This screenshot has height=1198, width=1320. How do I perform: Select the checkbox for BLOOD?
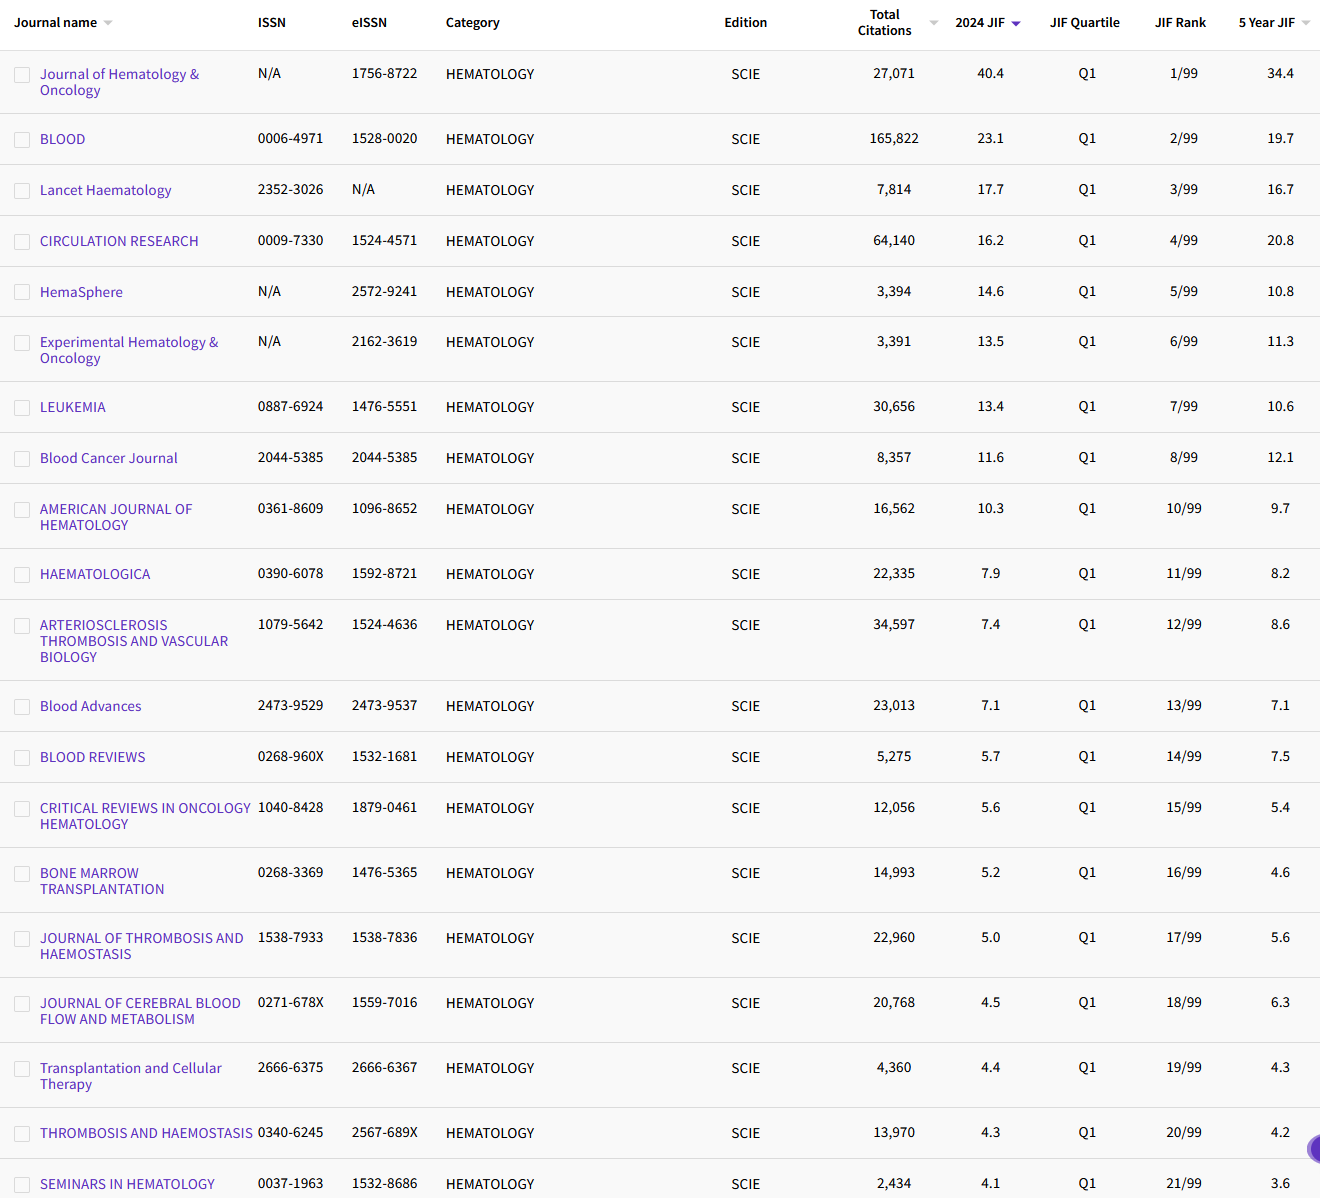tap(22, 139)
